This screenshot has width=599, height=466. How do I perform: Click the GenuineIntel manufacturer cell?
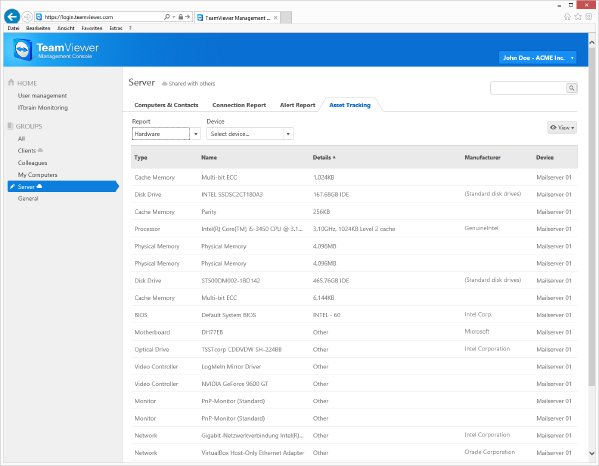click(x=481, y=228)
